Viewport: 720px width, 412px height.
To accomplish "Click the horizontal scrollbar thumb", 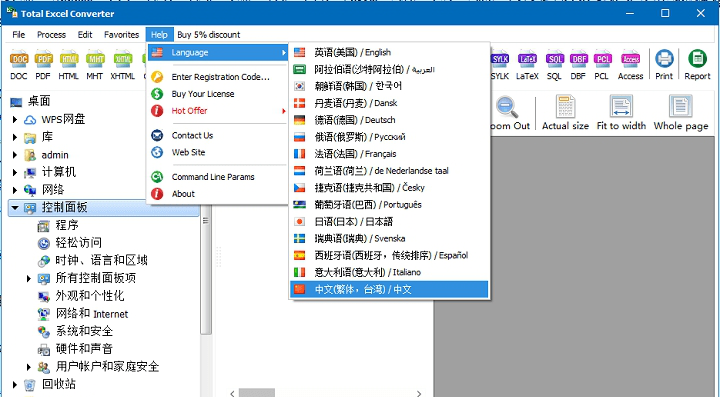I will (257, 393).
